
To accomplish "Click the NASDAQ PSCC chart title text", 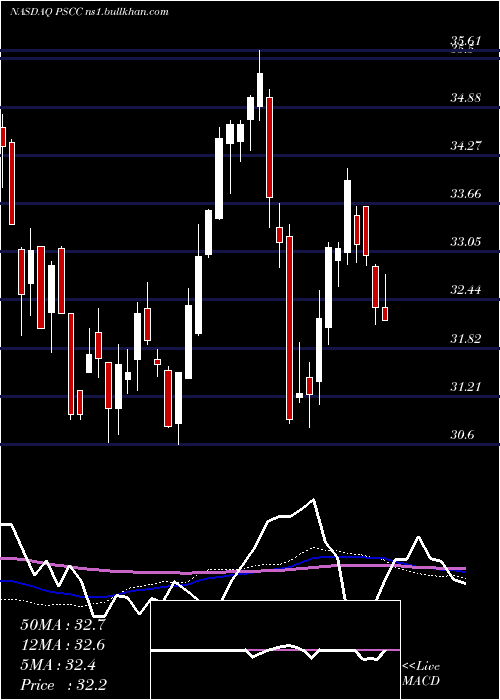I will point(89,12).
